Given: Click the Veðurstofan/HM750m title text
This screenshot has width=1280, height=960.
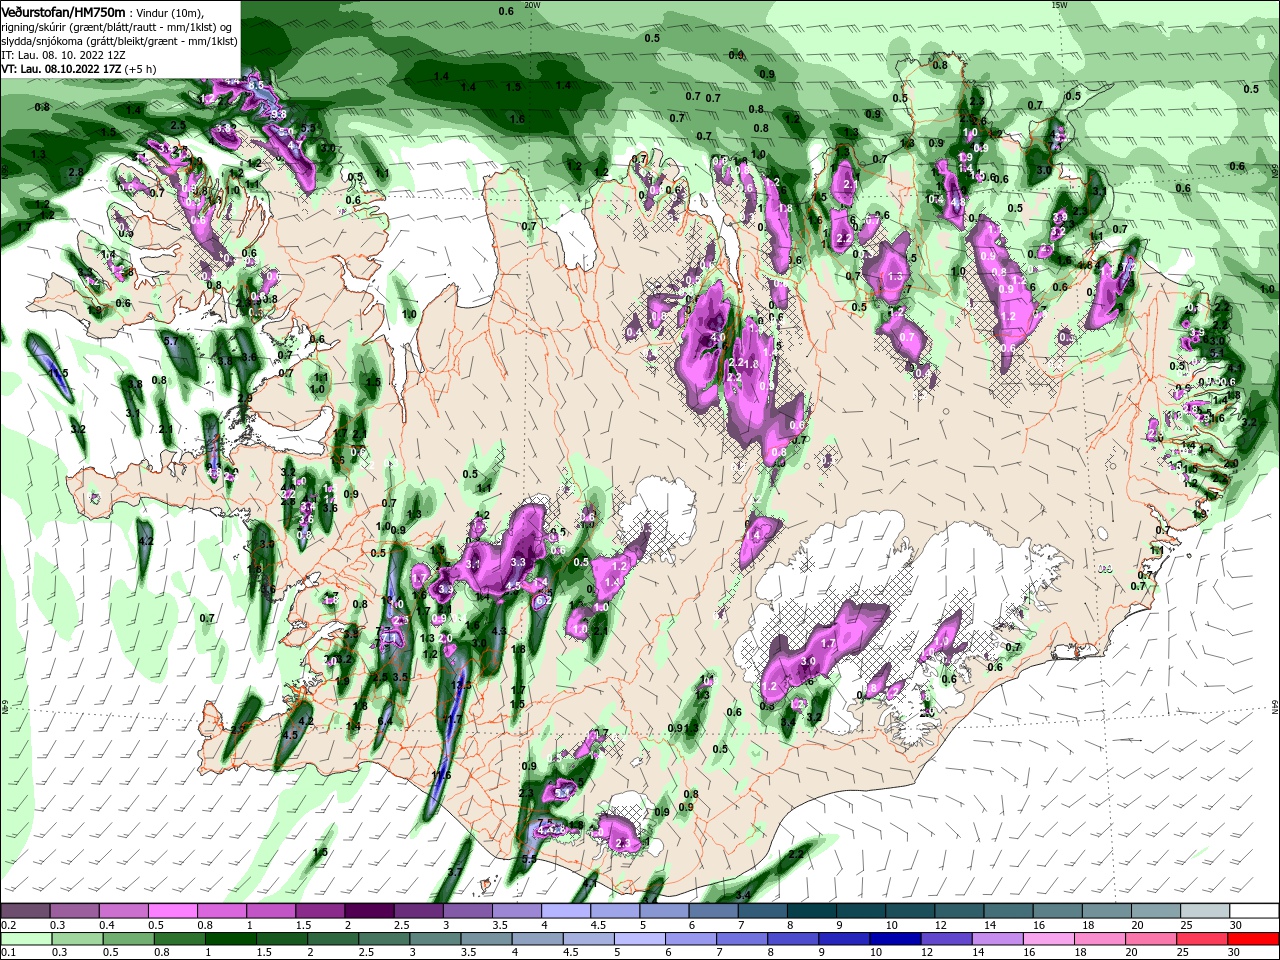Looking at the screenshot, I should pos(64,12).
